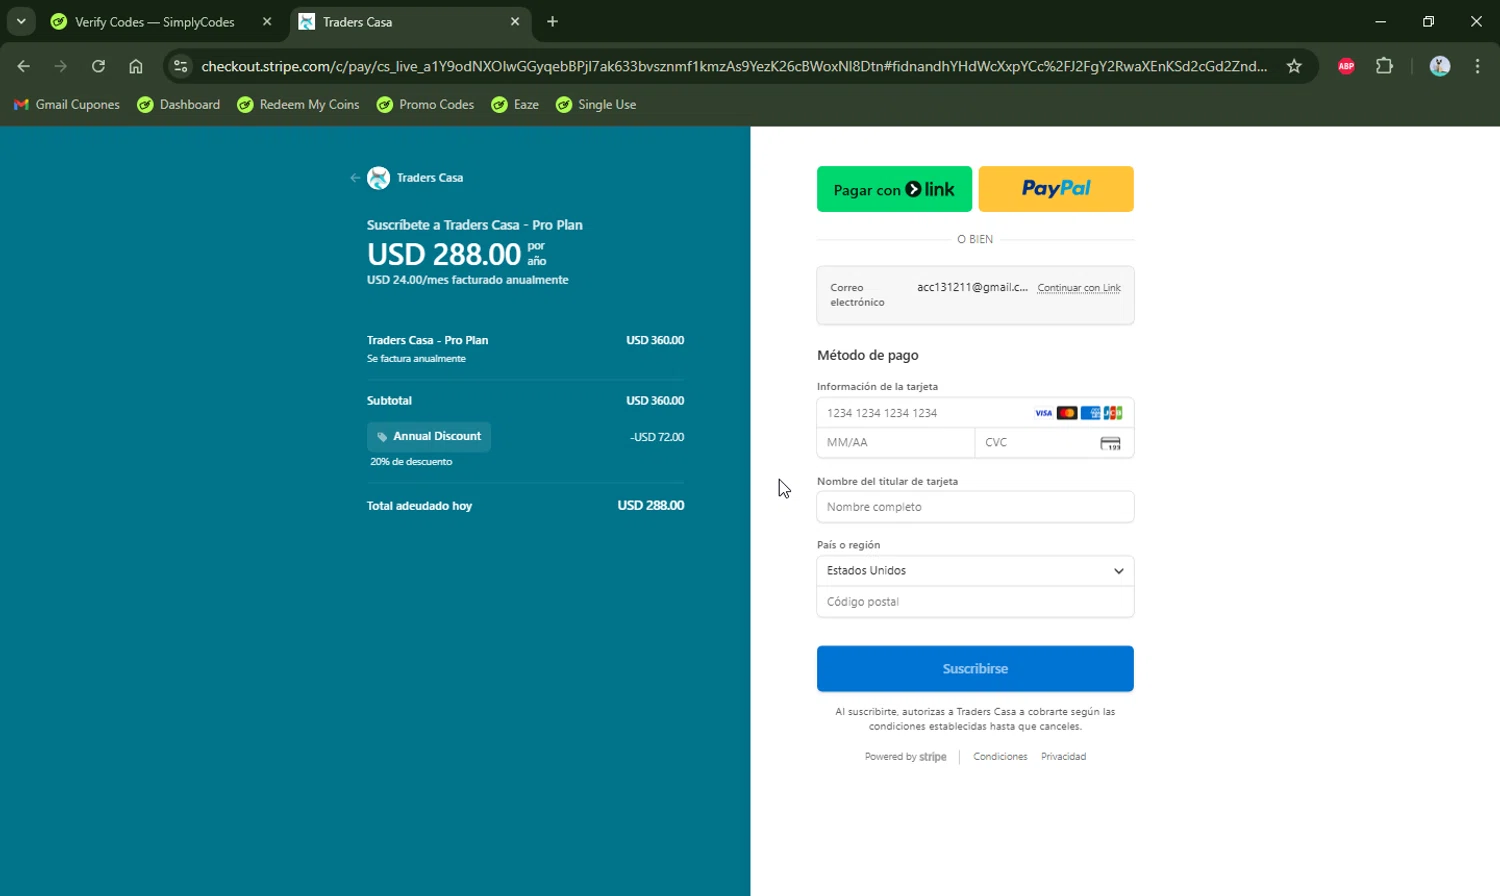Click the Visa card brand icon
This screenshot has width=1500, height=896.
click(x=1043, y=413)
